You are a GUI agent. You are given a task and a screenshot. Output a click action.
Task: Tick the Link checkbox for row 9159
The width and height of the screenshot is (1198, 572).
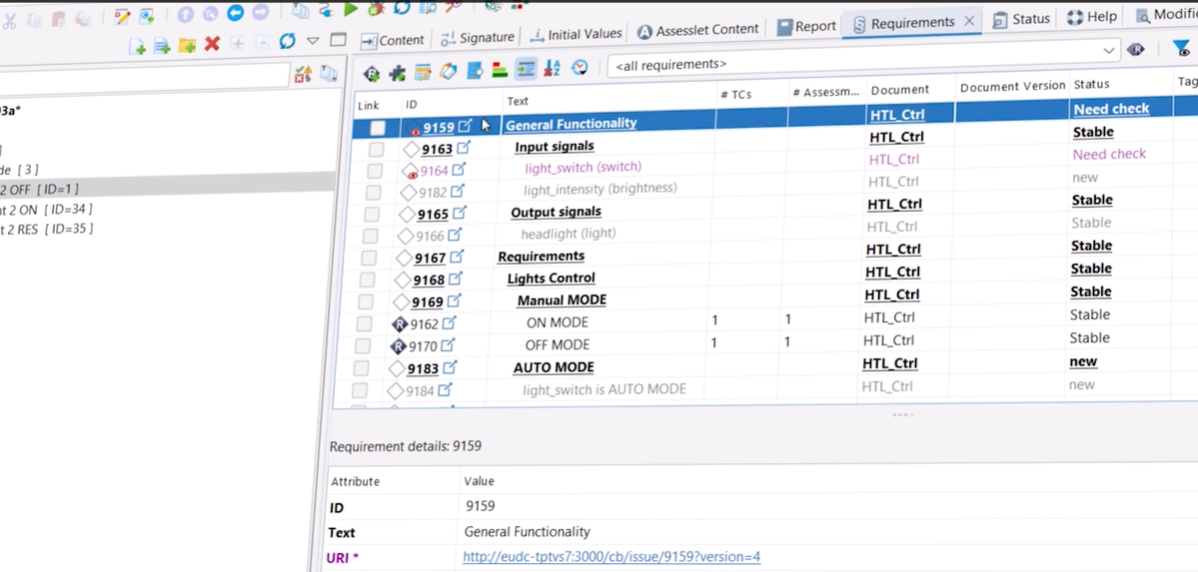[378, 128]
